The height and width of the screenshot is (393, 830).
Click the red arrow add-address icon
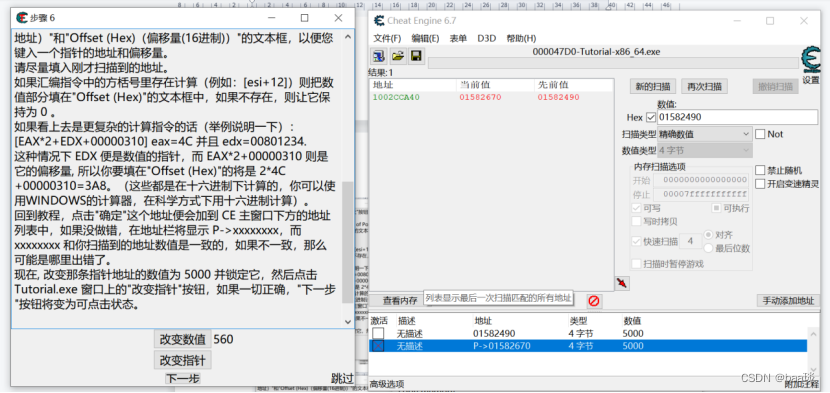click(622, 283)
